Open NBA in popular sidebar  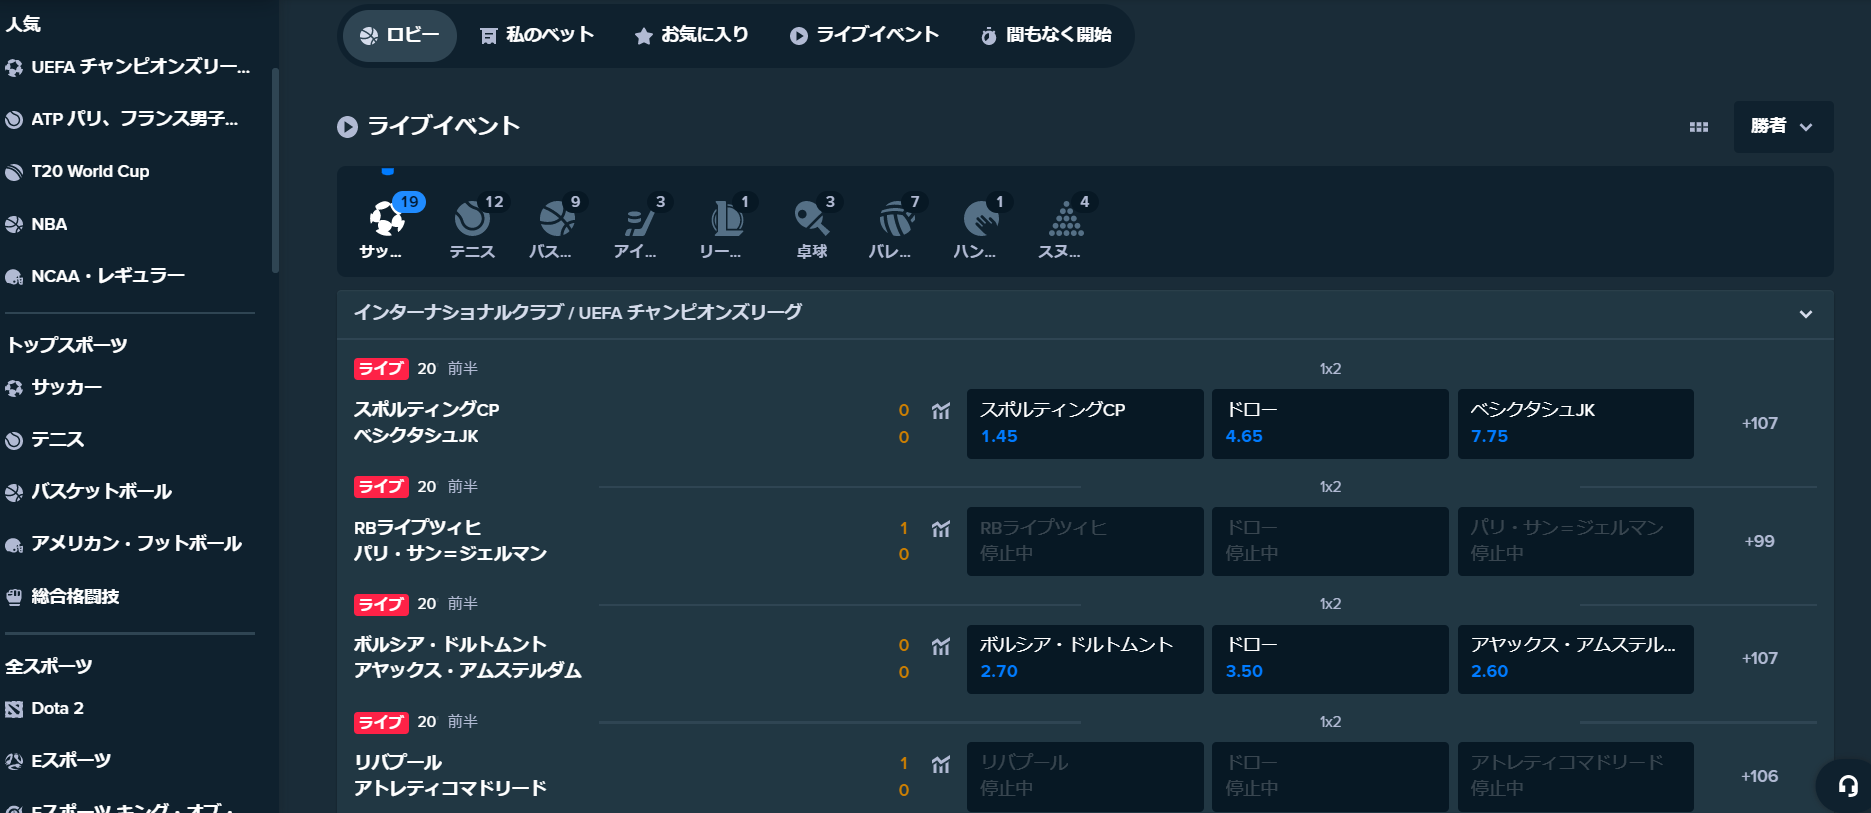37,224
